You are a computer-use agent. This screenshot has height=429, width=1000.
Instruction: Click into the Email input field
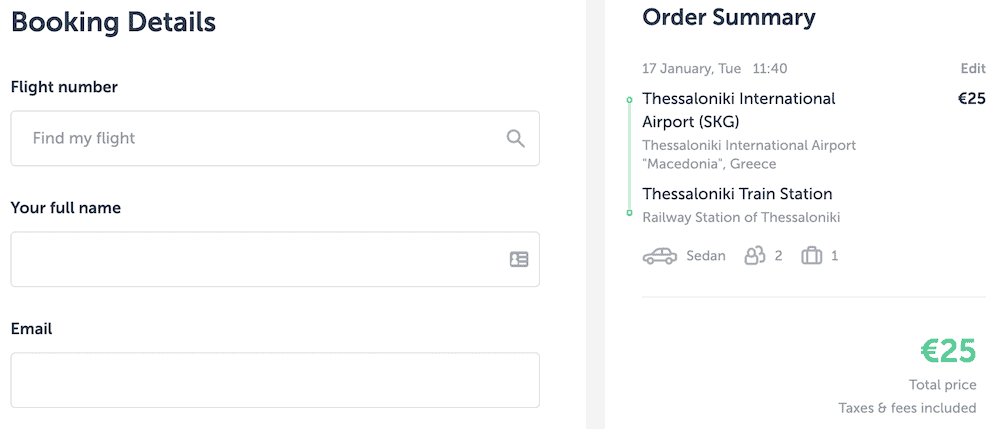click(275, 380)
